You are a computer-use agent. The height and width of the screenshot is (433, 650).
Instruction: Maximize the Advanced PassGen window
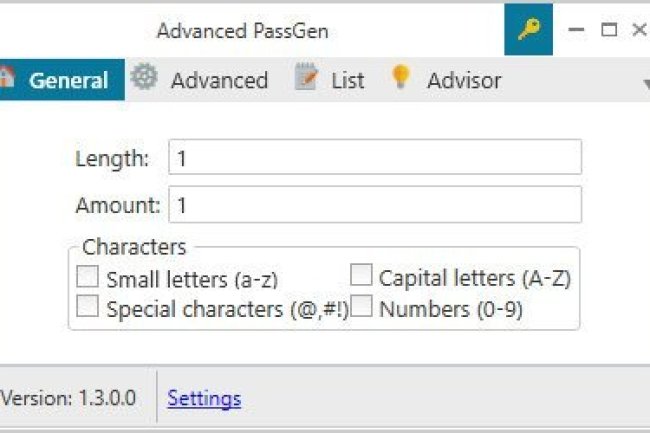pos(608,30)
